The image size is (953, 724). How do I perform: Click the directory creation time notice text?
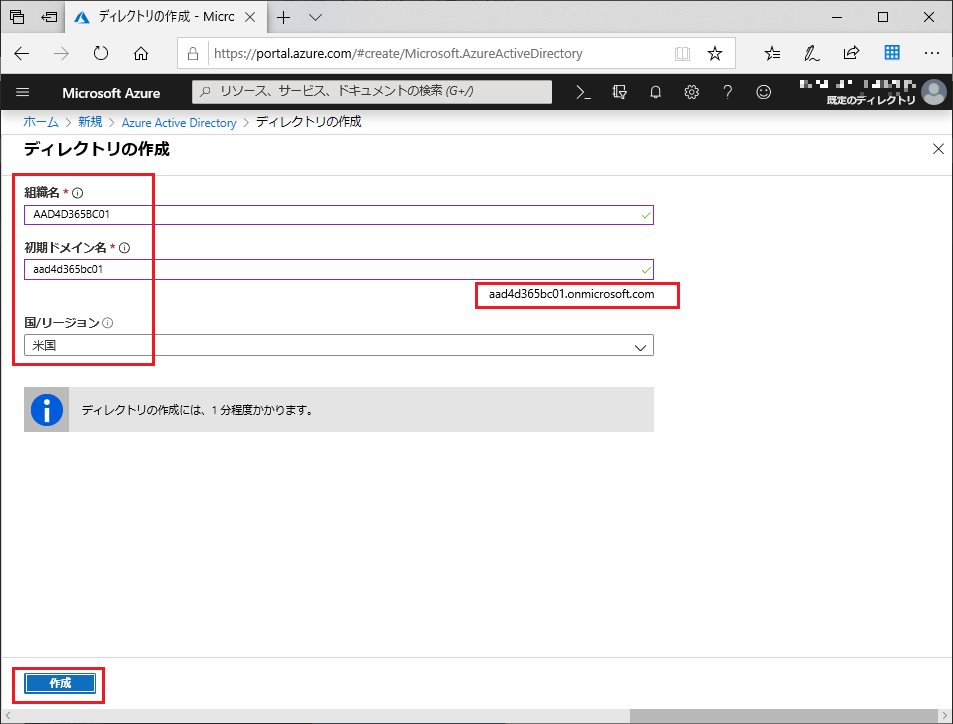click(198, 410)
